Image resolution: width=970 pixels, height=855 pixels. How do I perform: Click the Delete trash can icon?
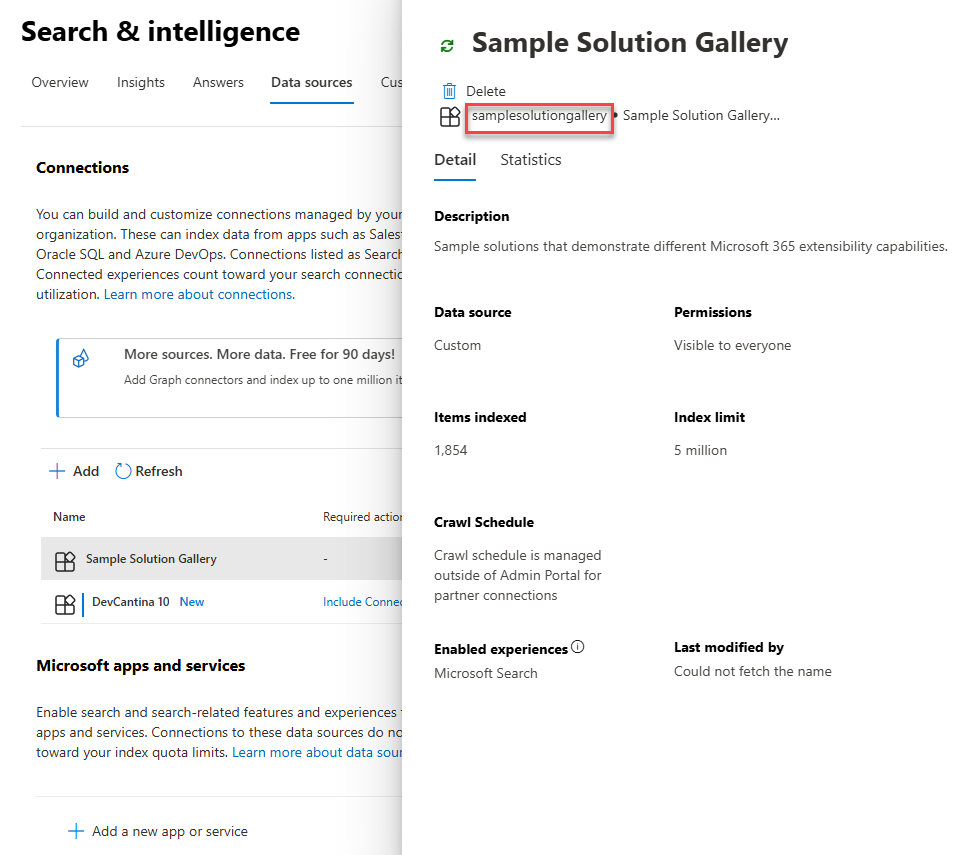(450, 91)
